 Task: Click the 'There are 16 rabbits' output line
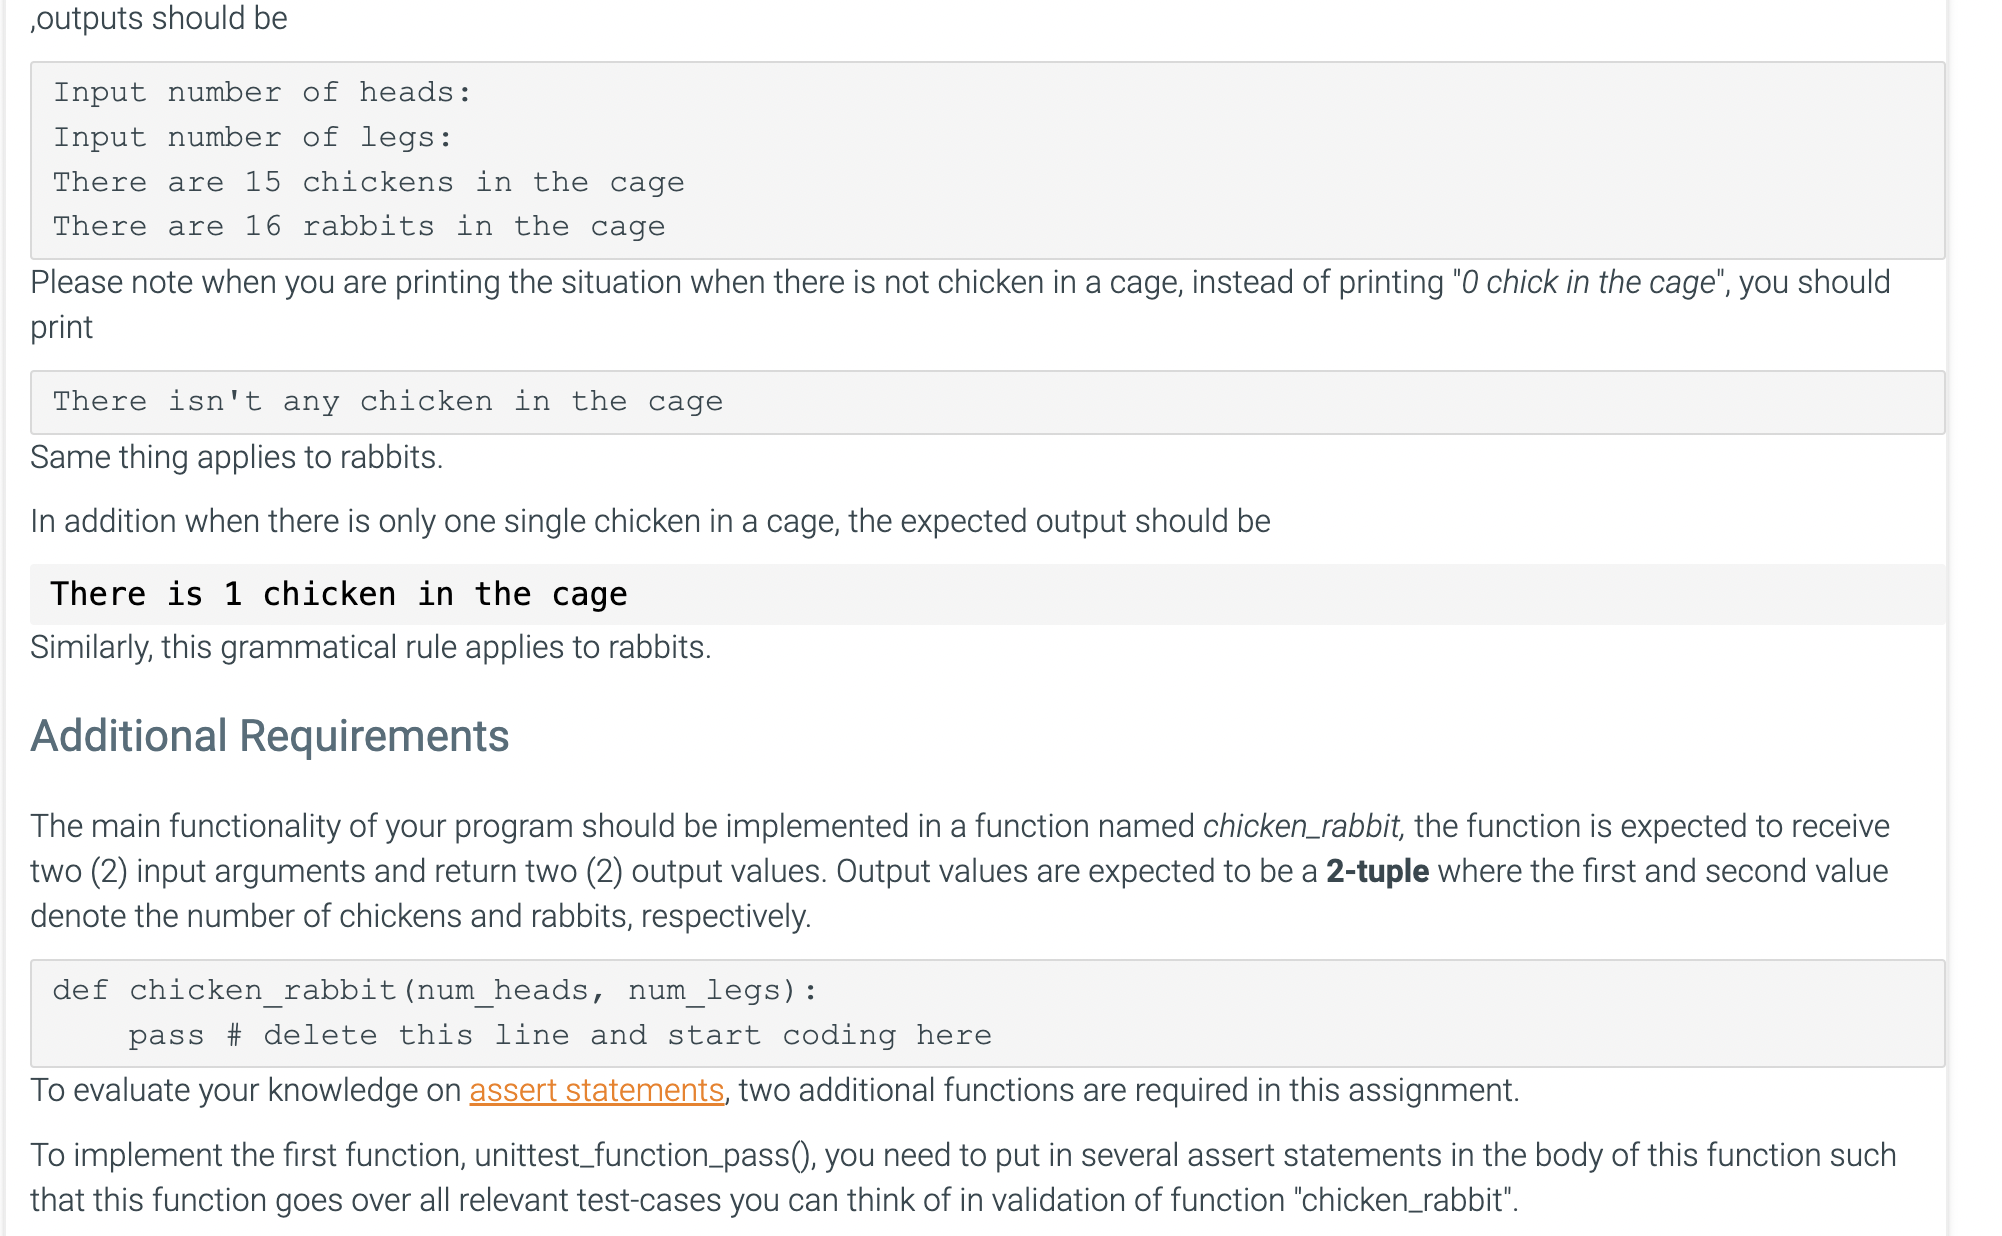click(x=358, y=226)
